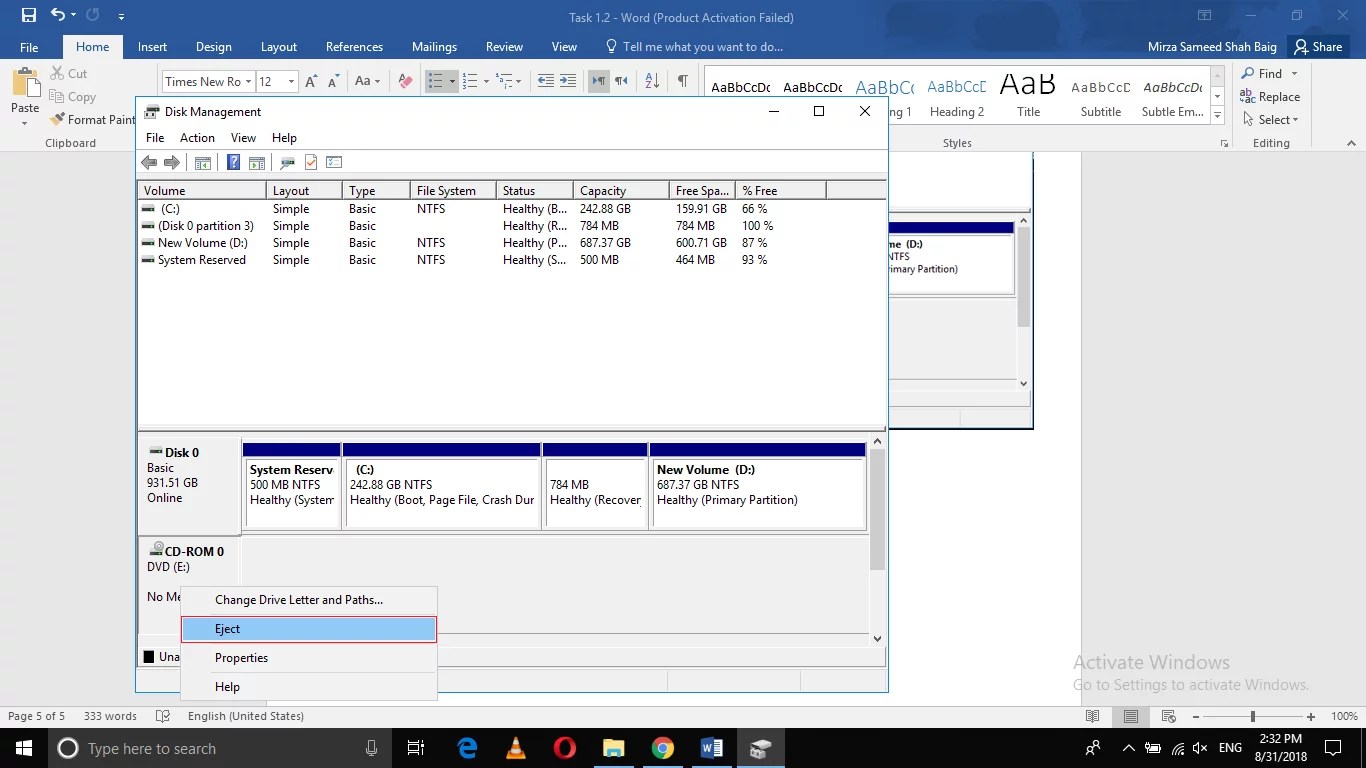Switch to the References ribbon tab
Screen dimensions: 1366x768
click(x=354, y=46)
